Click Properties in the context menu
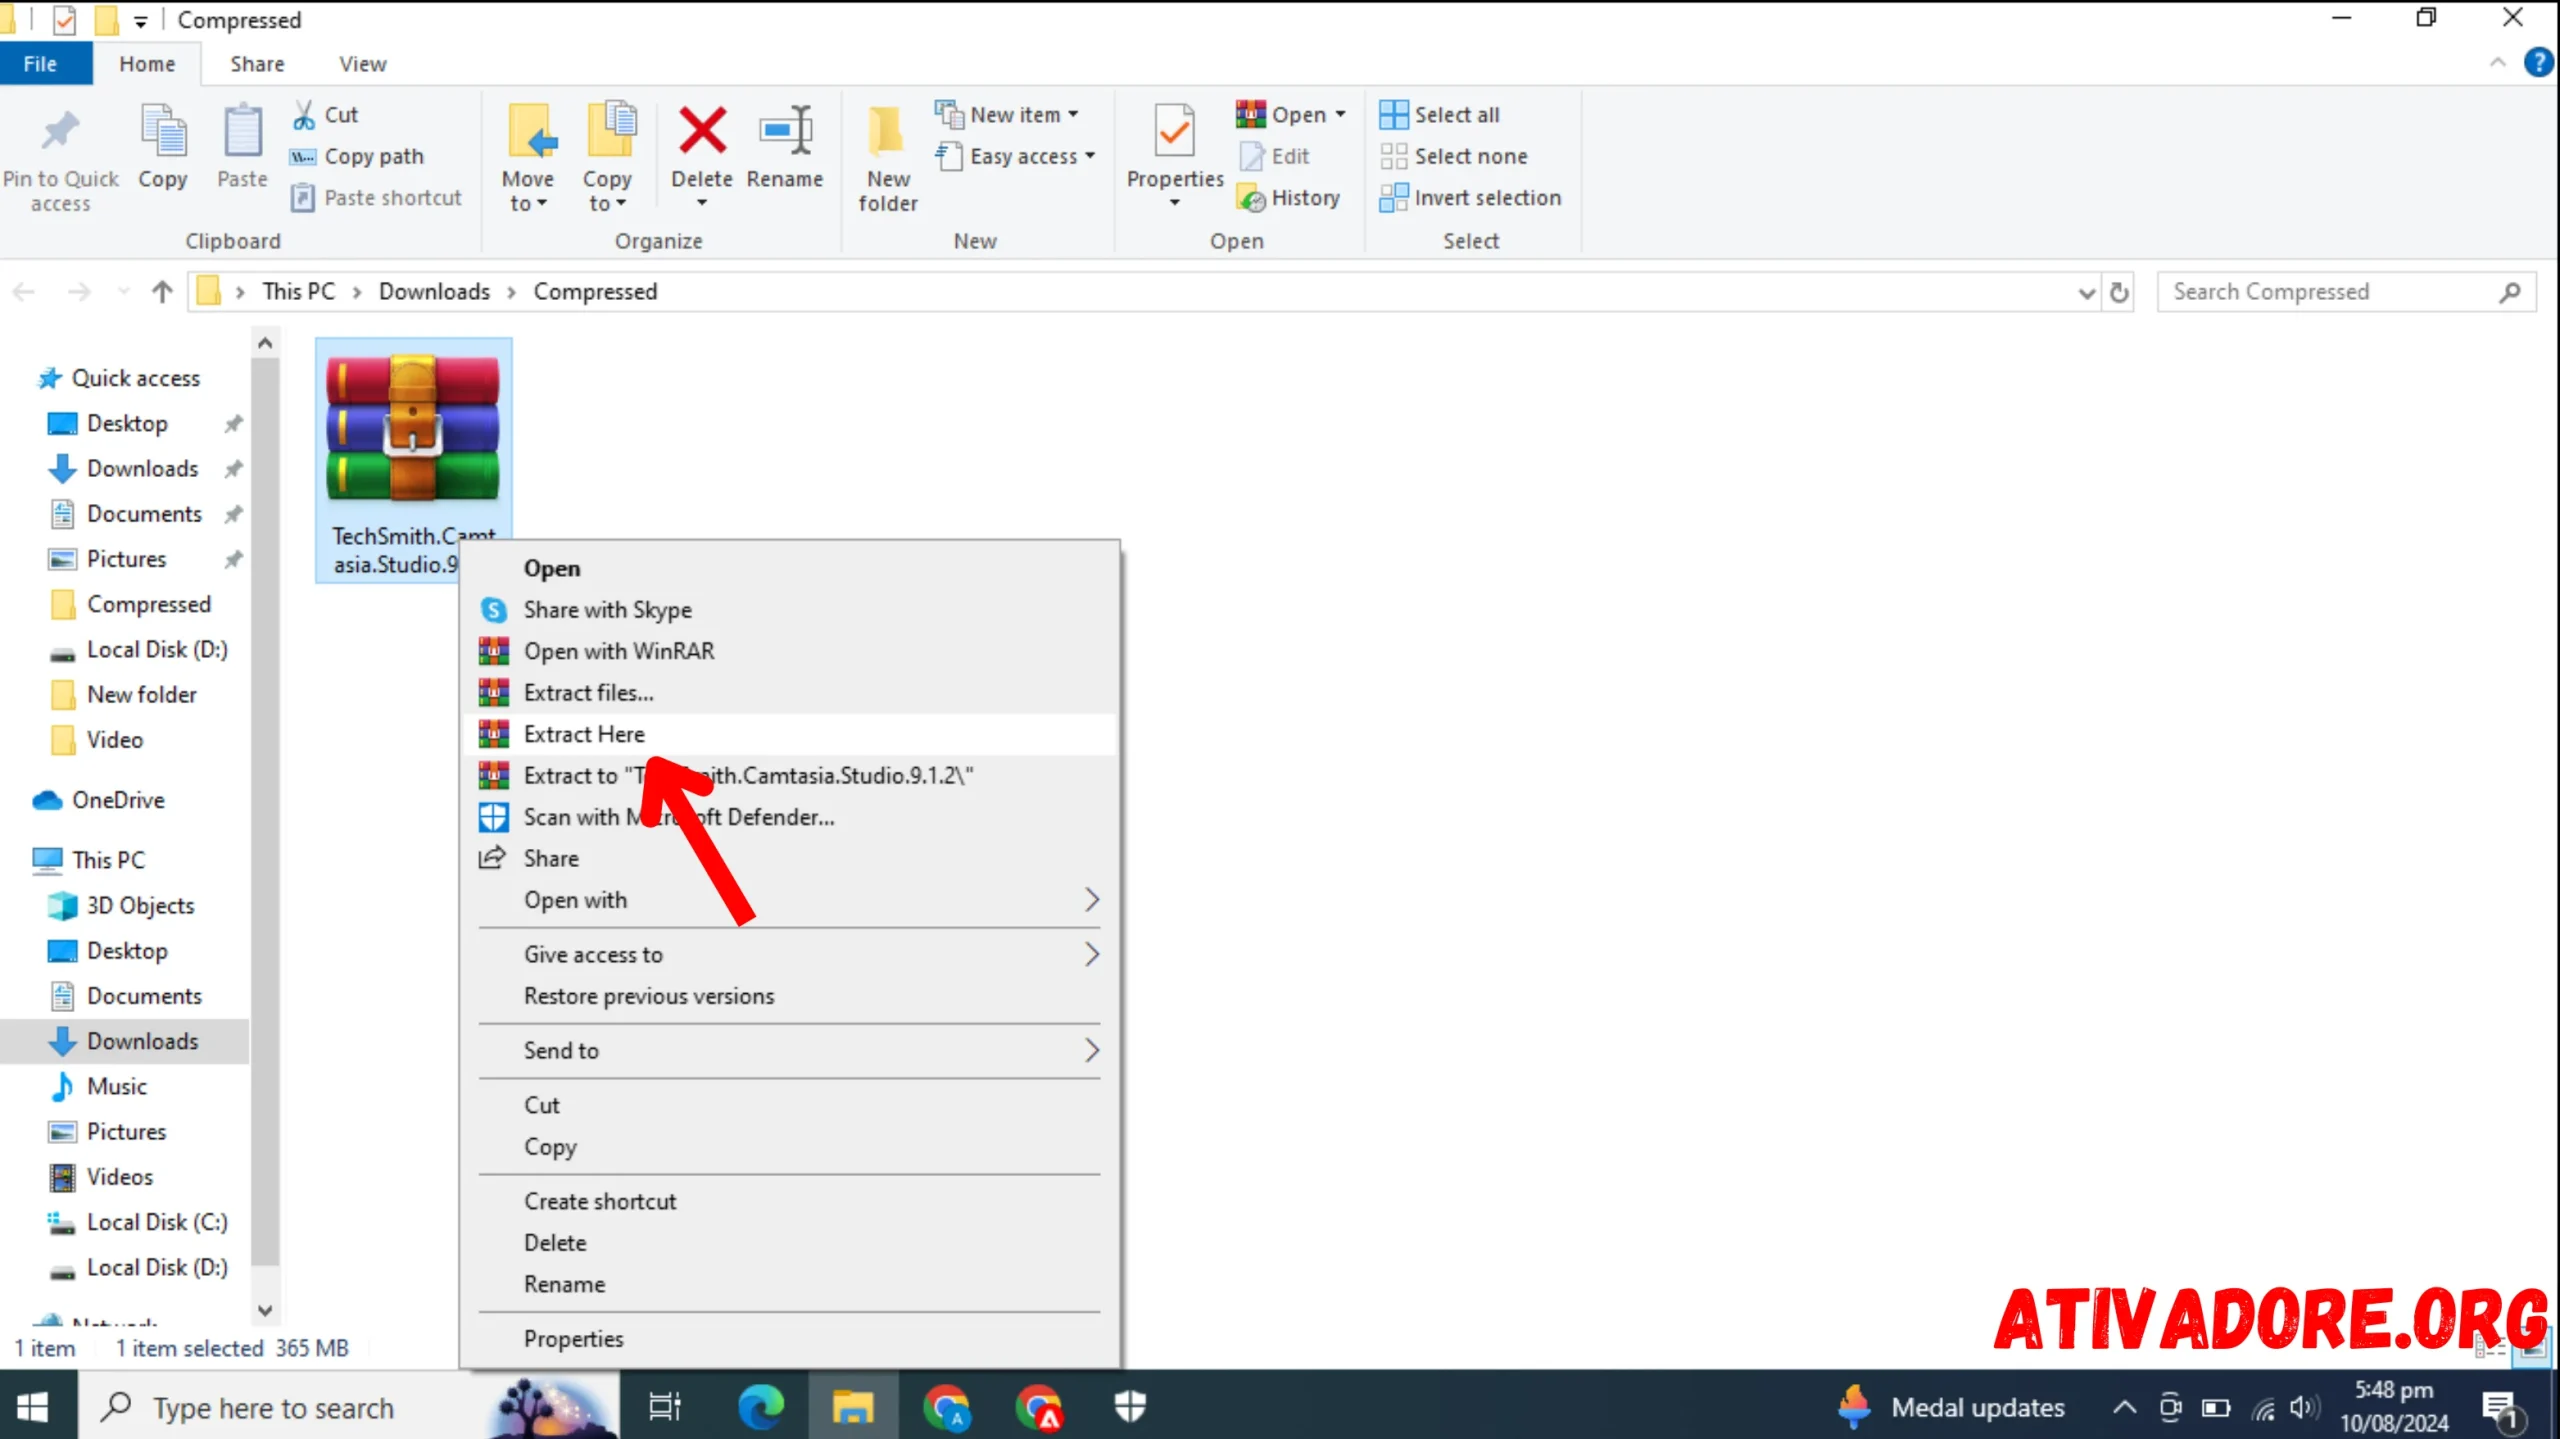The height and width of the screenshot is (1439, 2560). click(790, 1339)
